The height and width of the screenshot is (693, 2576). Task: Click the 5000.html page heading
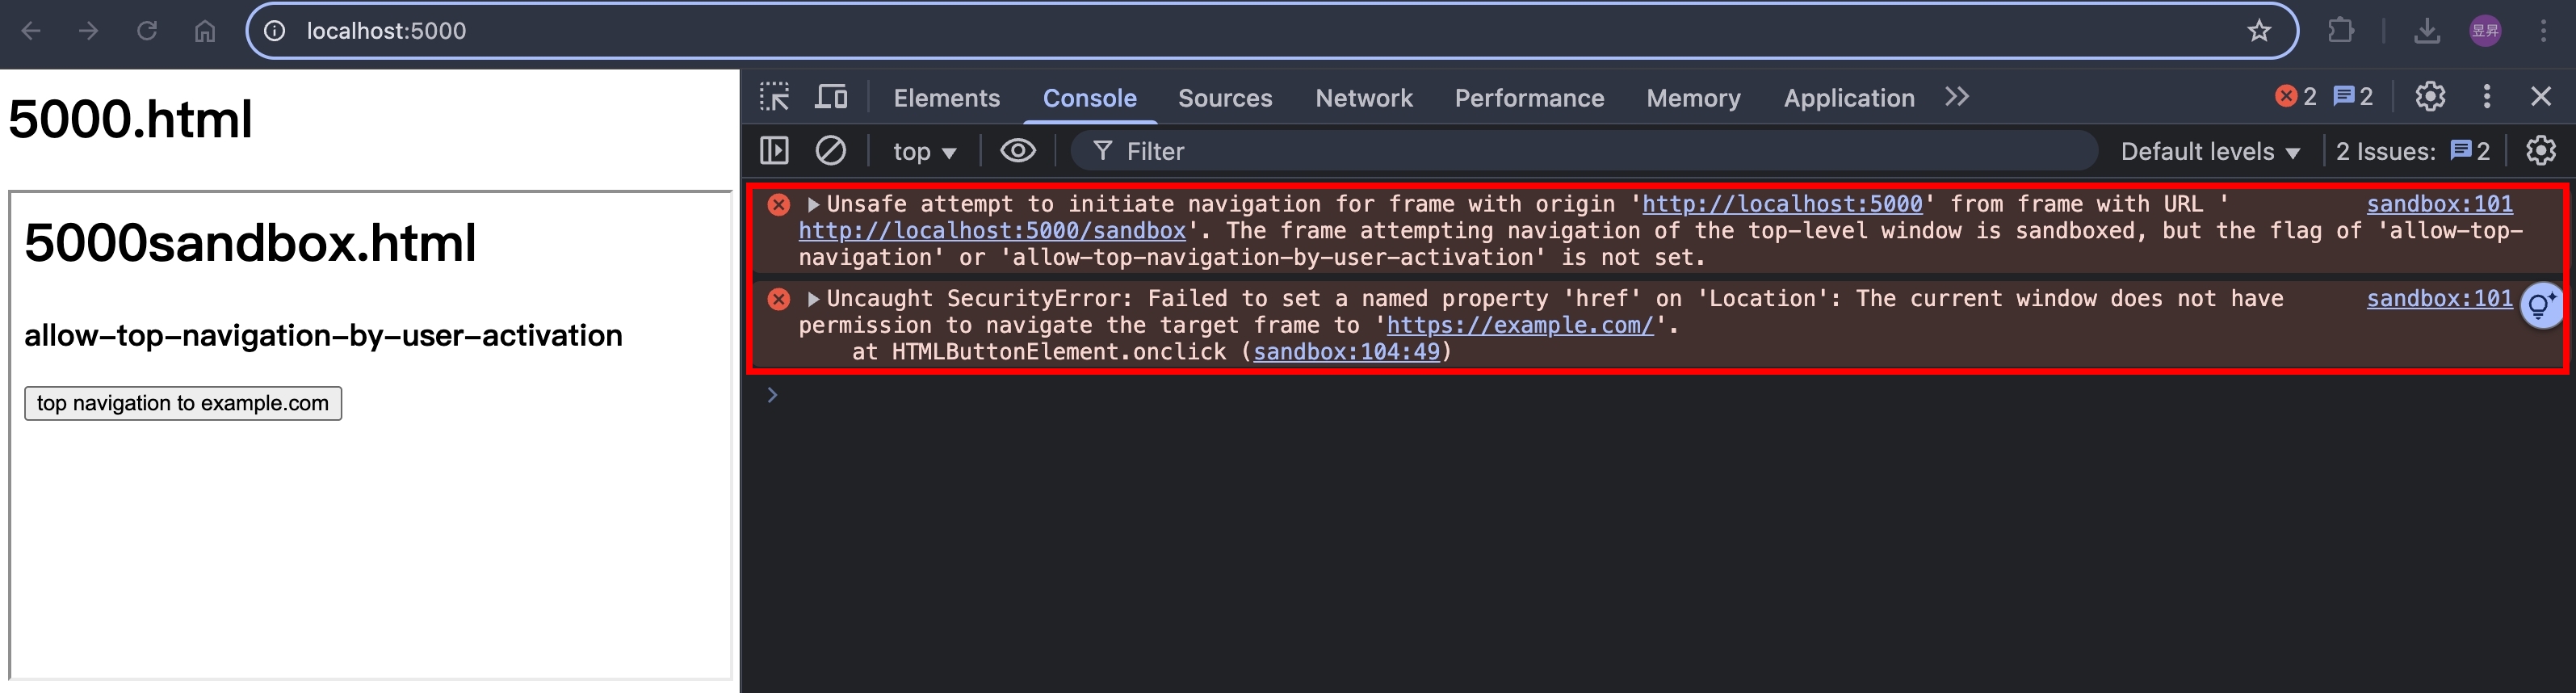coord(130,119)
